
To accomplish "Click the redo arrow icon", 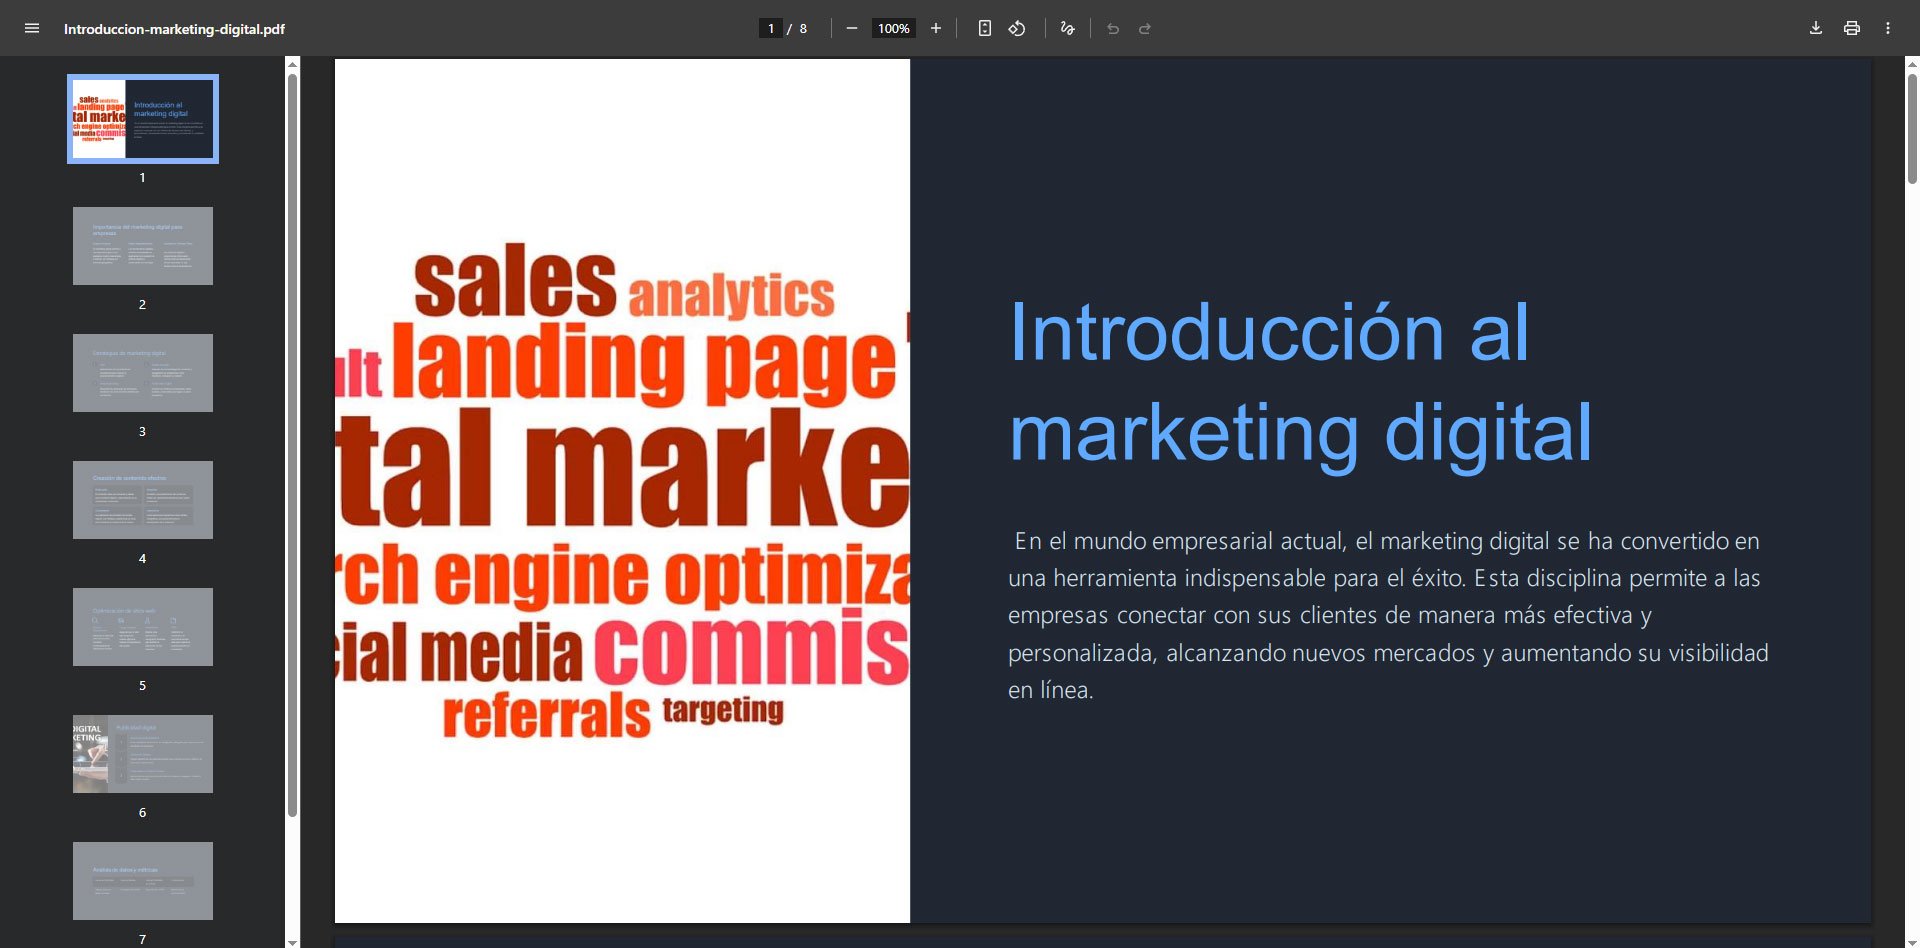I will pos(1145,29).
